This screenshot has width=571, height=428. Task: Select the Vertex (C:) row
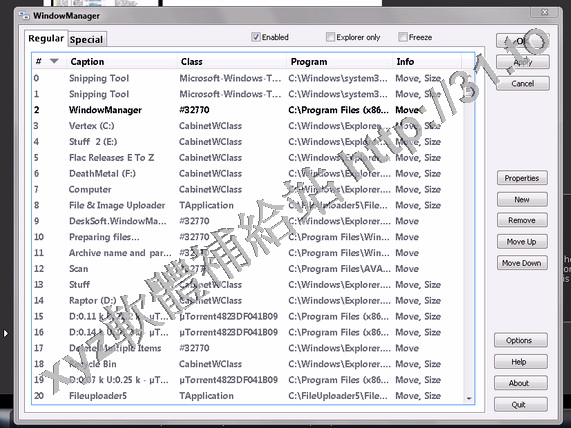(x=248, y=126)
